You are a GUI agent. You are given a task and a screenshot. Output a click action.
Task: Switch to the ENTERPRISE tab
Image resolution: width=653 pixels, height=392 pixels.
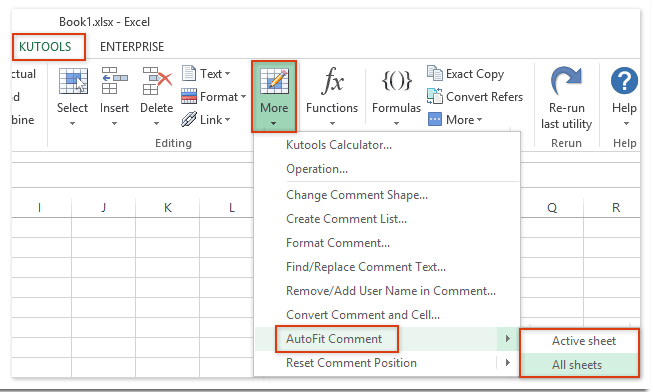pos(132,47)
